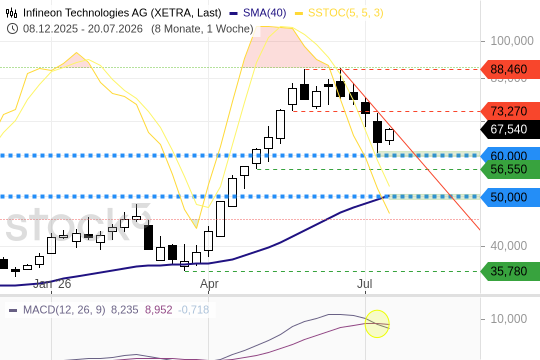Click the date range 08.12.2025 - 20.07.2026

(83, 29)
